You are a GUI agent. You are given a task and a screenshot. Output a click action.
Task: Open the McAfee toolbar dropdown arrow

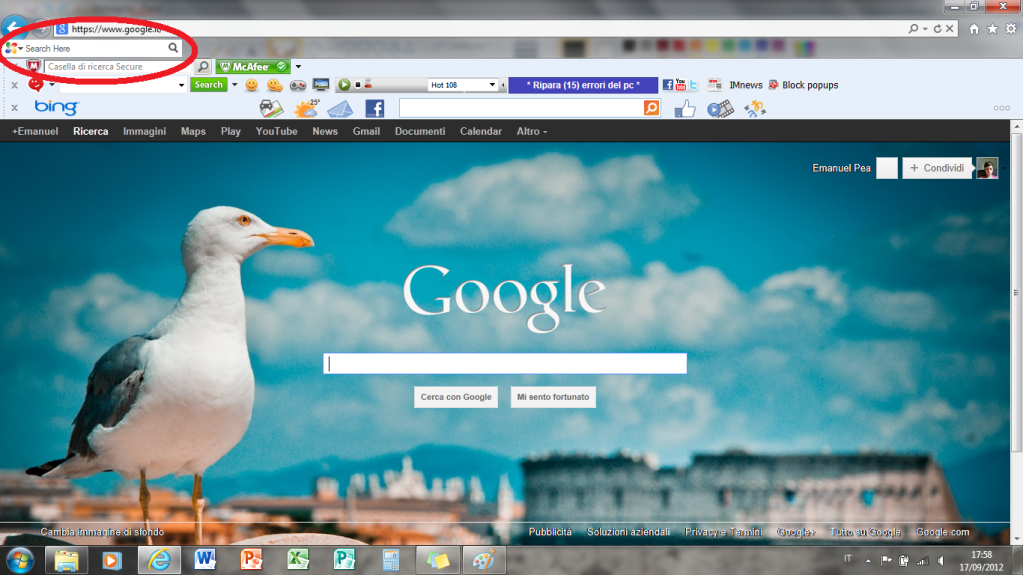[298, 67]
